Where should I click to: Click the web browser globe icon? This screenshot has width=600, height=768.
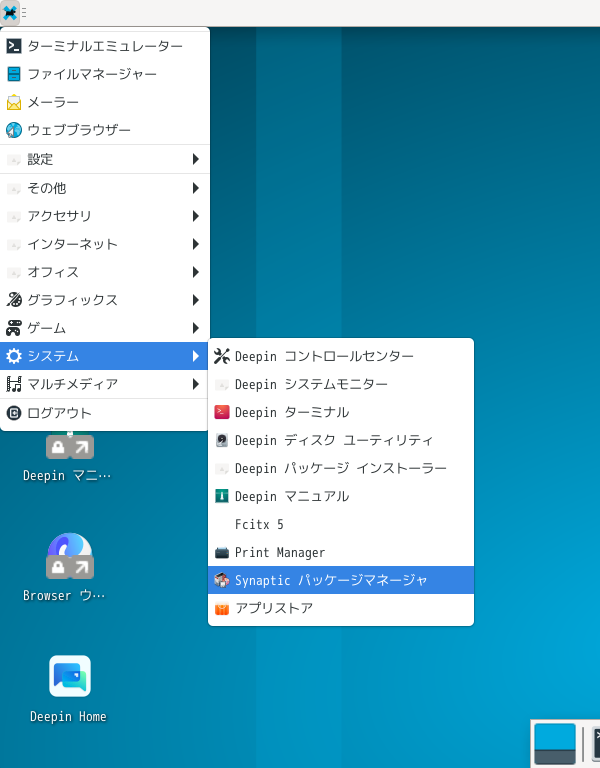pyautogui.click(x=14, y=130)
